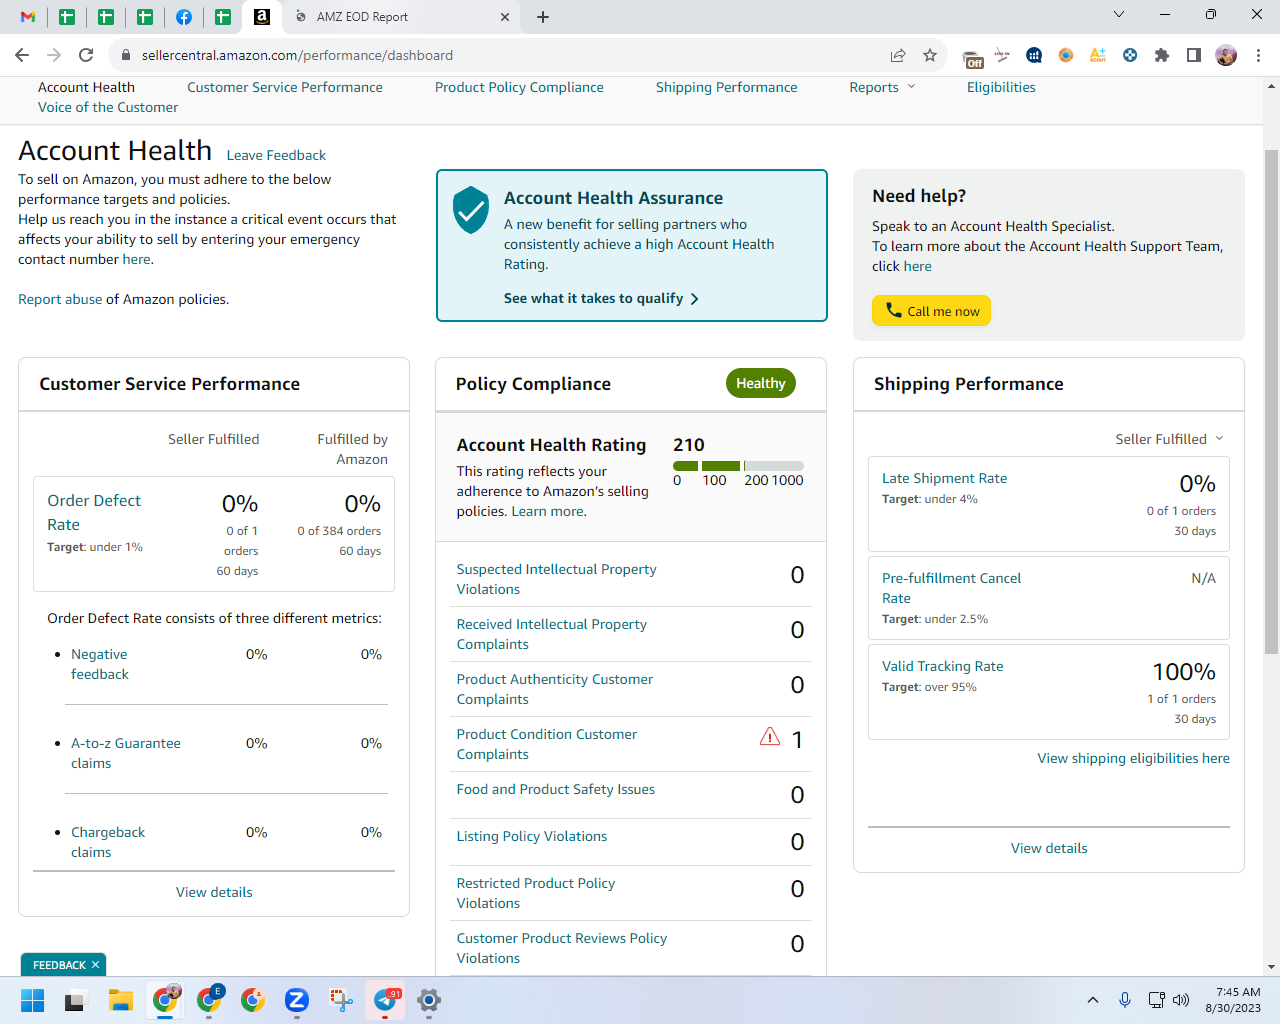Image resolution: width=1280 pixels, height=1024 pixels.
Task: Switch to the Facebook browser tab
Action: pyautogui.click(x=184, y=17)
